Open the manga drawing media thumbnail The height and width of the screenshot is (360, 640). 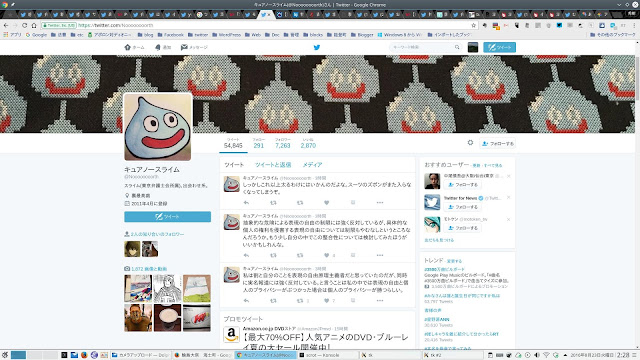pos(167,288)
